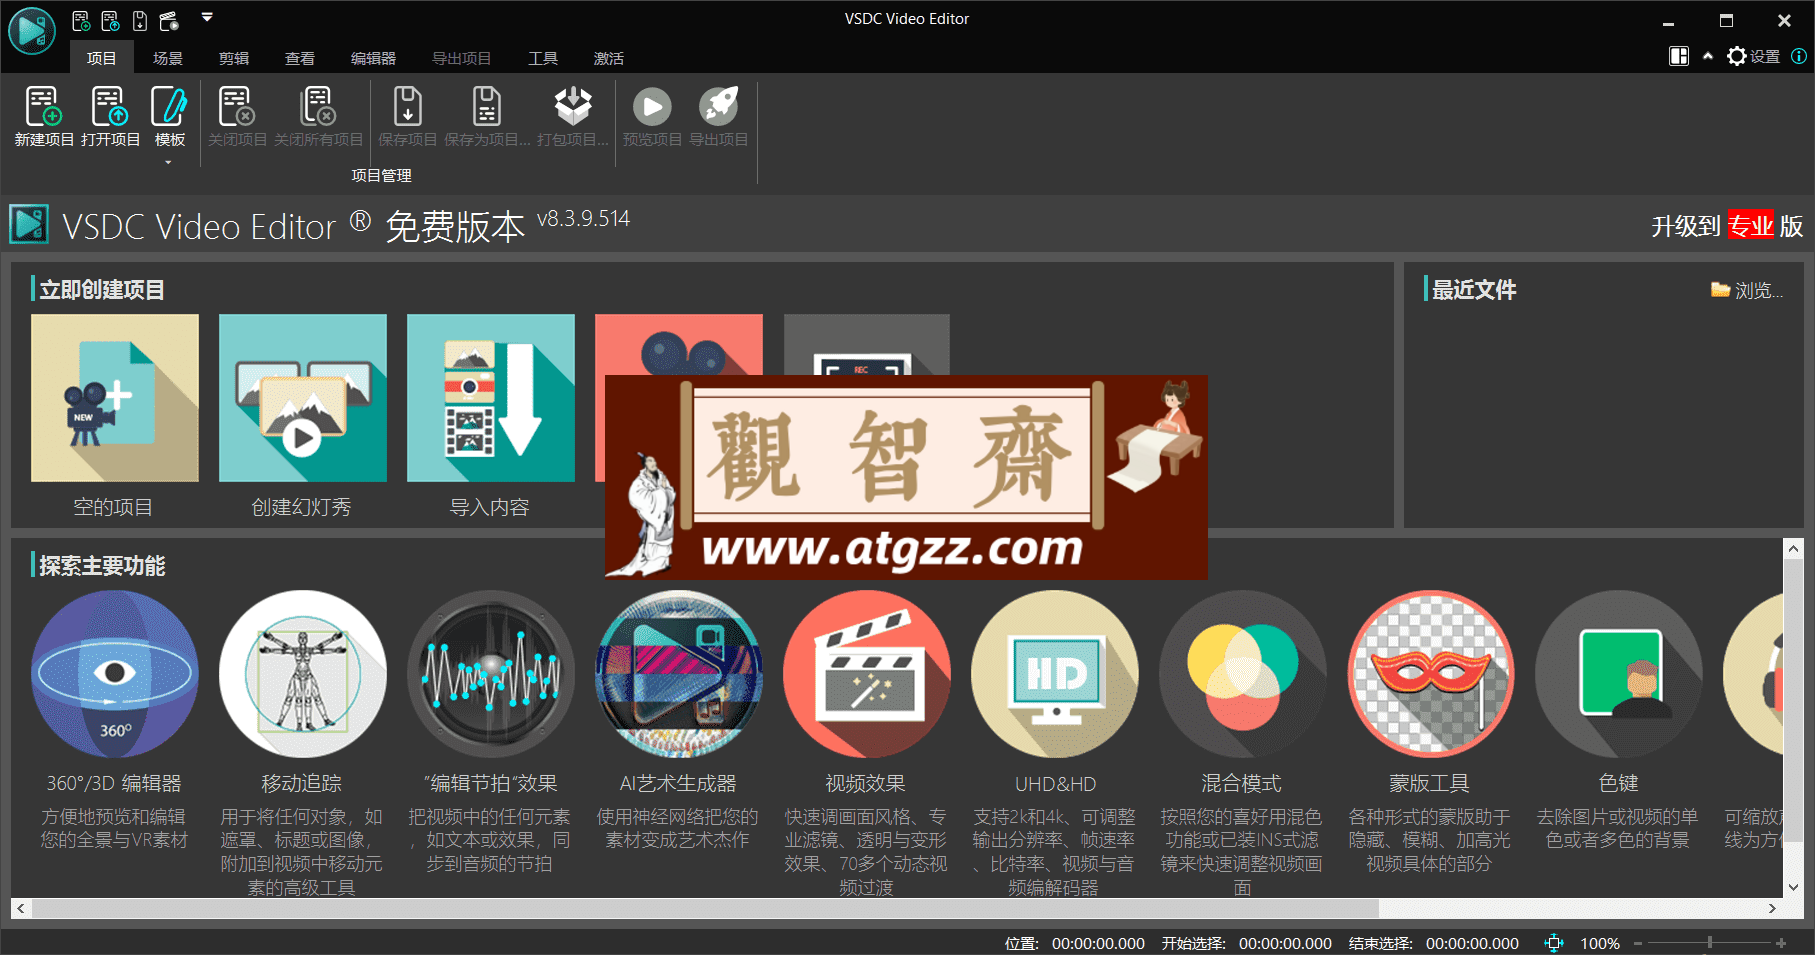Click the 关闭项目 toolbar icon
Viewport: 1815px width, 955px height.
pyautogui.click(x=237, y=106)
